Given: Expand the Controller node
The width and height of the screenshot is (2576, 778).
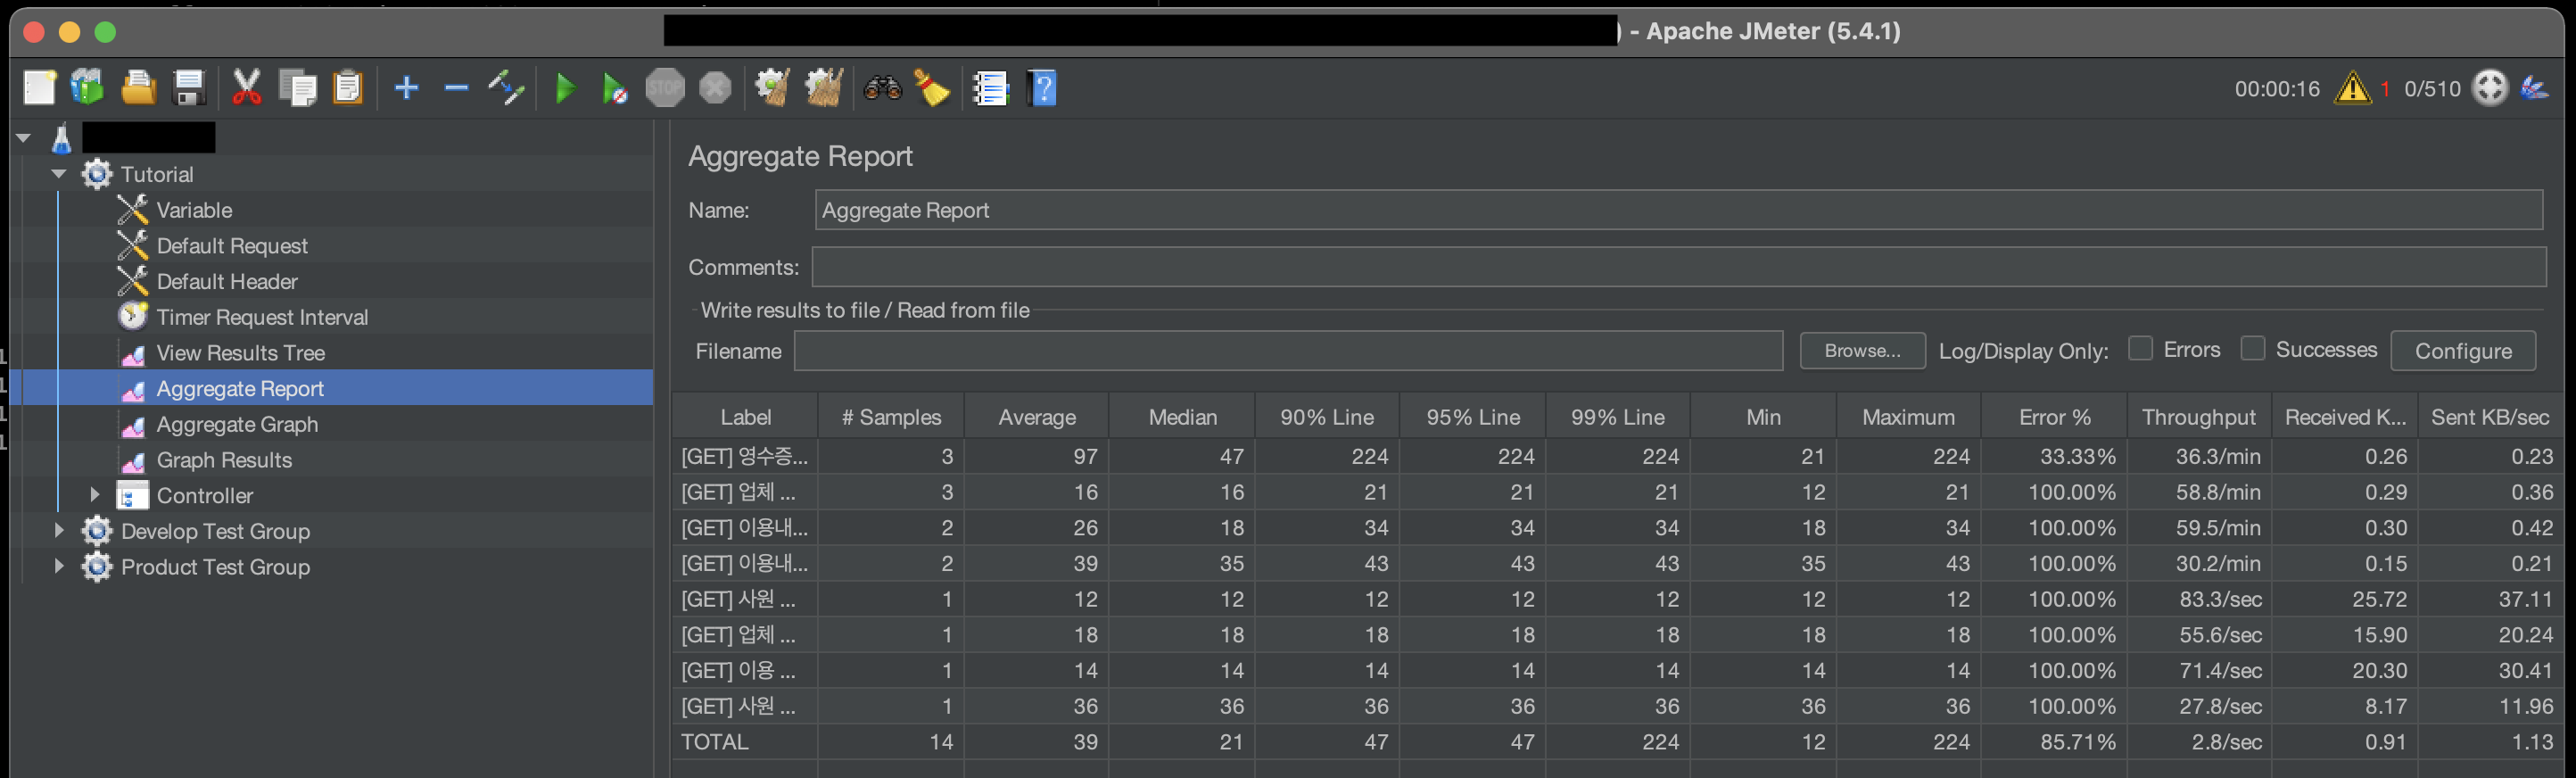Looking at the screenshot, I should 95,494.
